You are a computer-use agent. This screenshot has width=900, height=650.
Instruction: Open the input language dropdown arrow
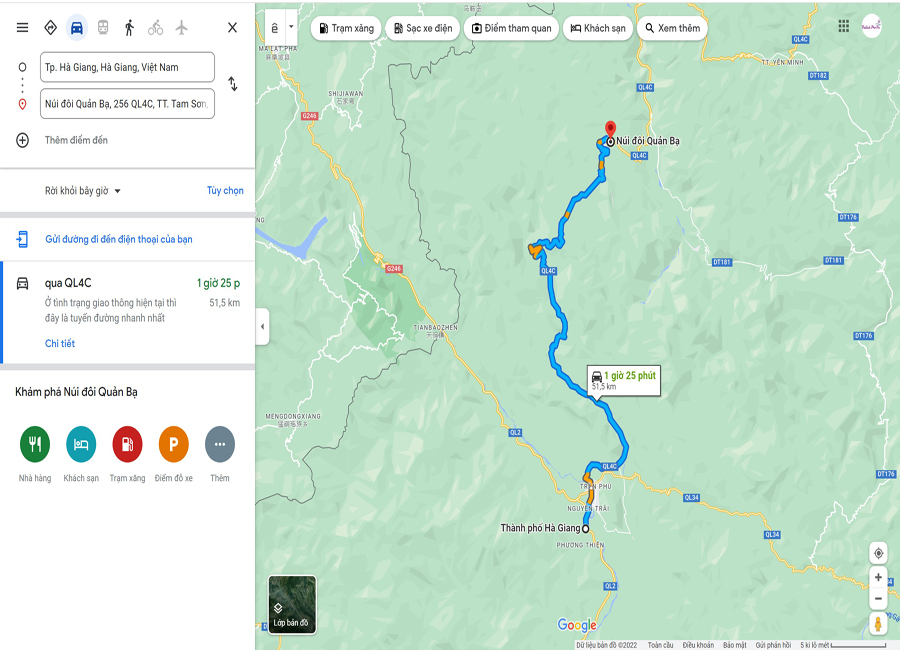[291, 27]
